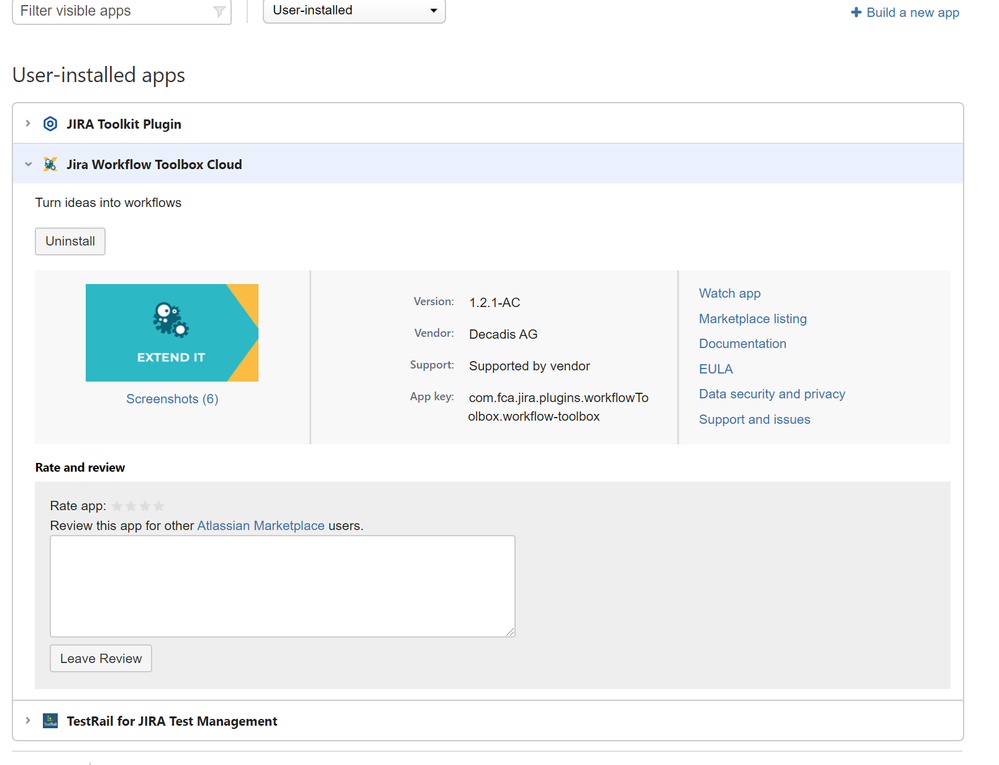Image resolution: width=999 pixels, height=765 pixels.
Task: Click inside the review text area
Action: coord(283,586)
